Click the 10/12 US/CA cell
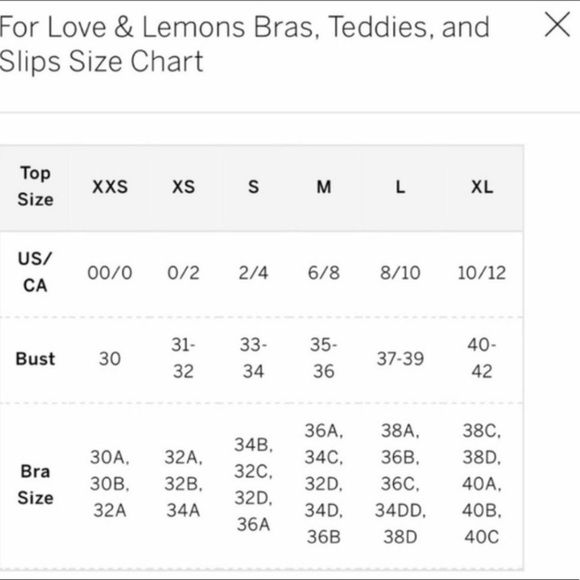Viewport: 580px width, 580px height. [482, 273]
